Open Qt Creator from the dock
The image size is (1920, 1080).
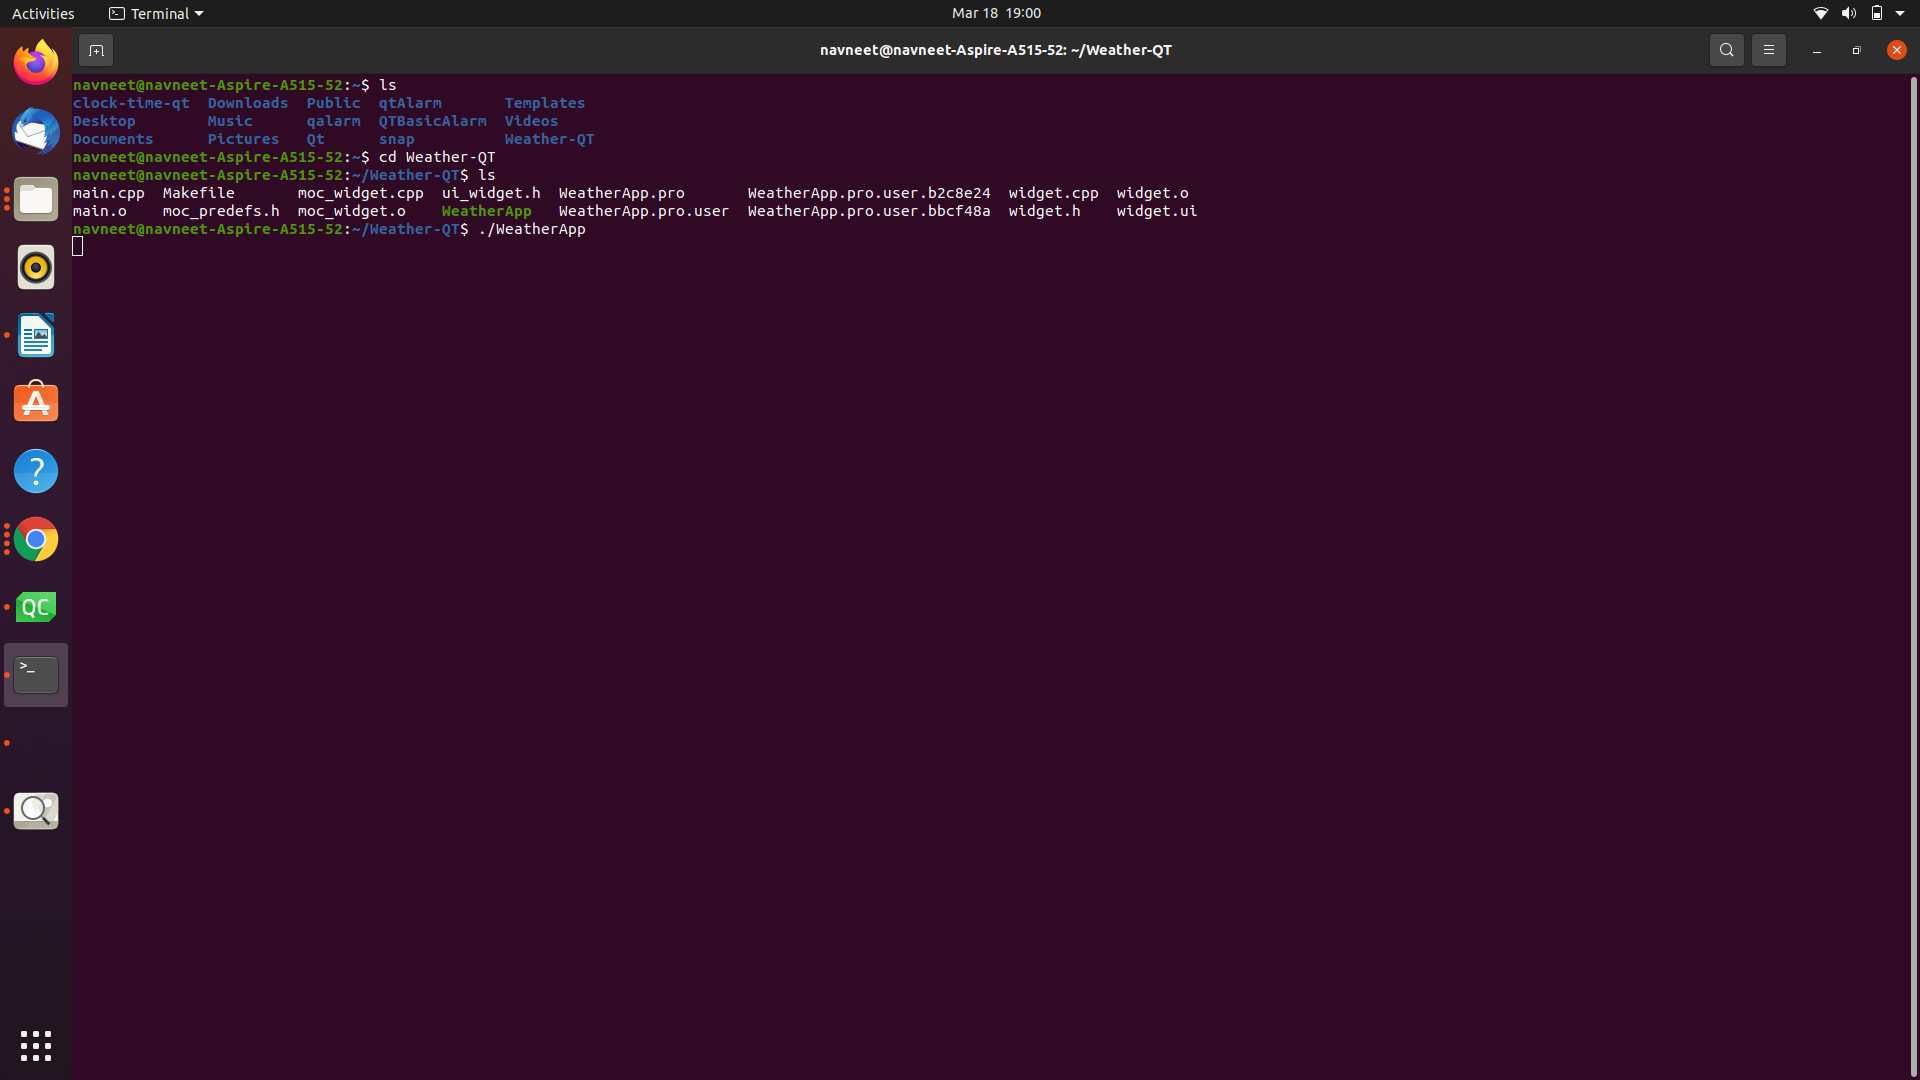(x=35, y=606)
